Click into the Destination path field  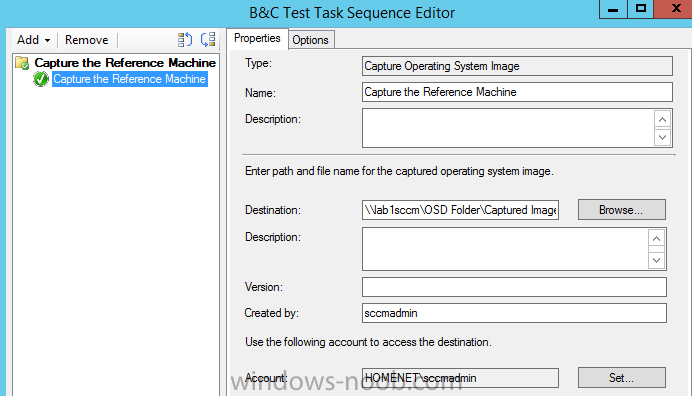(x=460, y=210)
